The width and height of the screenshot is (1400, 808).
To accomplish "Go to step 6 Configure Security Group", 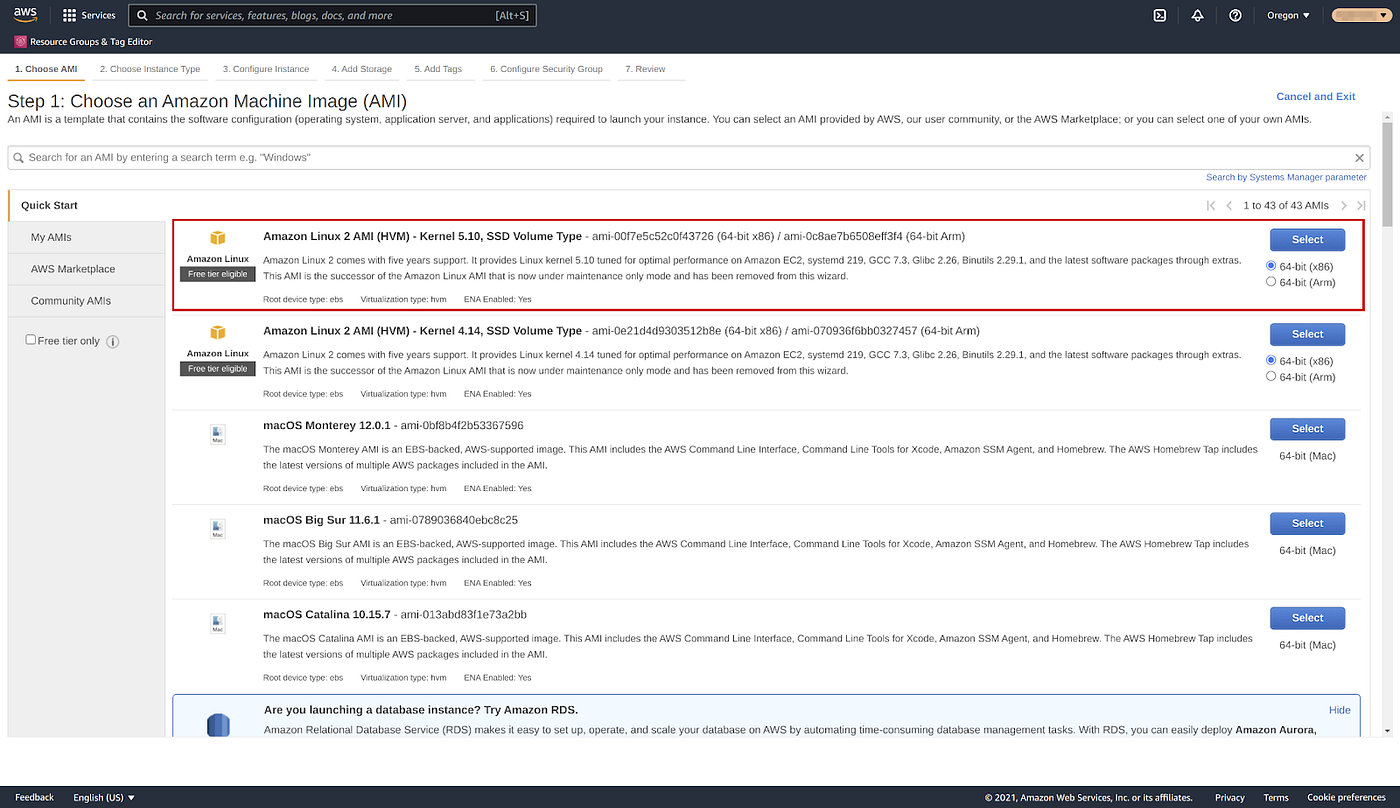I will coord(546,69).
